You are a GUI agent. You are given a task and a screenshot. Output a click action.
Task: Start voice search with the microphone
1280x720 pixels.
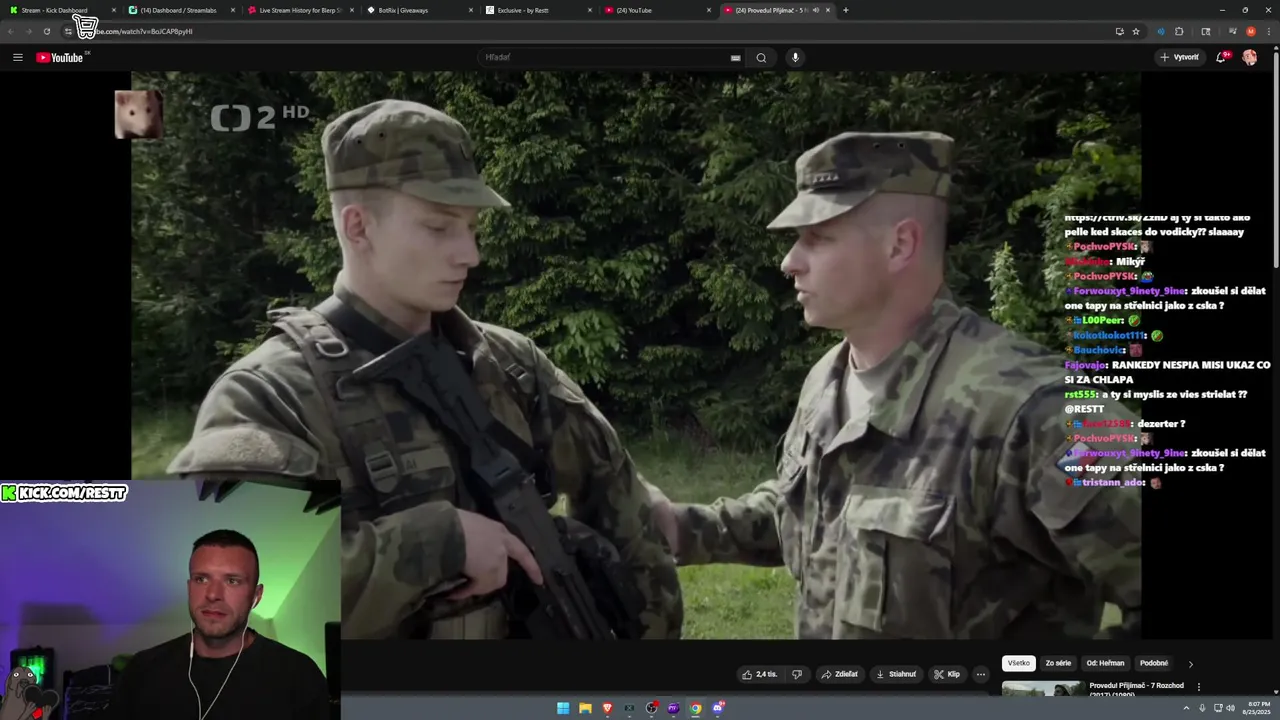coord(795,57)
